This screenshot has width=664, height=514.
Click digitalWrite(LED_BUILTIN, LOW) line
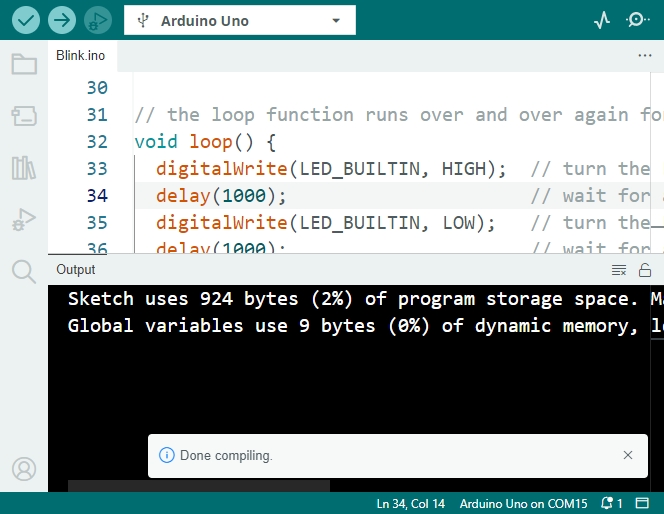click(x=326, y=223)
